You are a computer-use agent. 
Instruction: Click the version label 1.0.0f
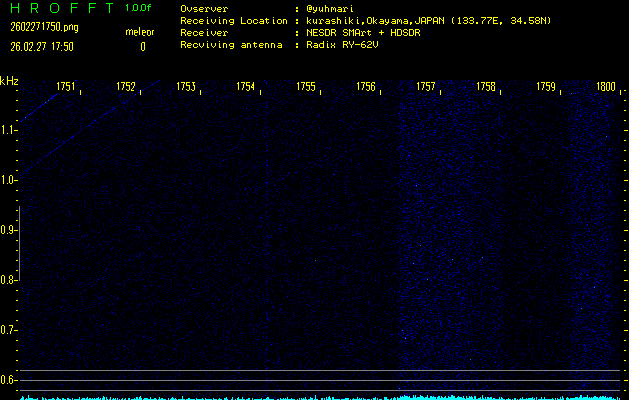(x=138, y=8)
